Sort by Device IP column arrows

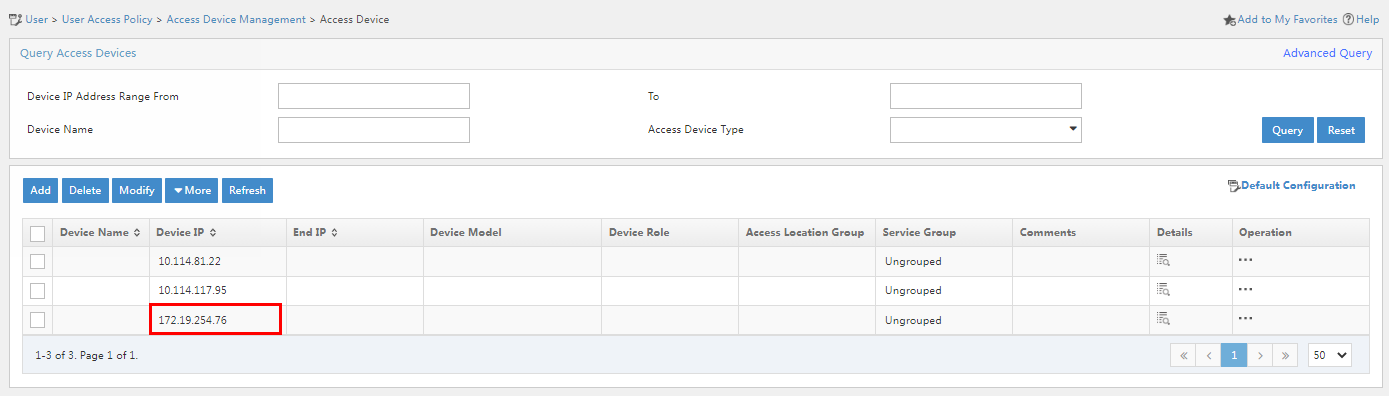pyautogui.click(x=212, y=232)
